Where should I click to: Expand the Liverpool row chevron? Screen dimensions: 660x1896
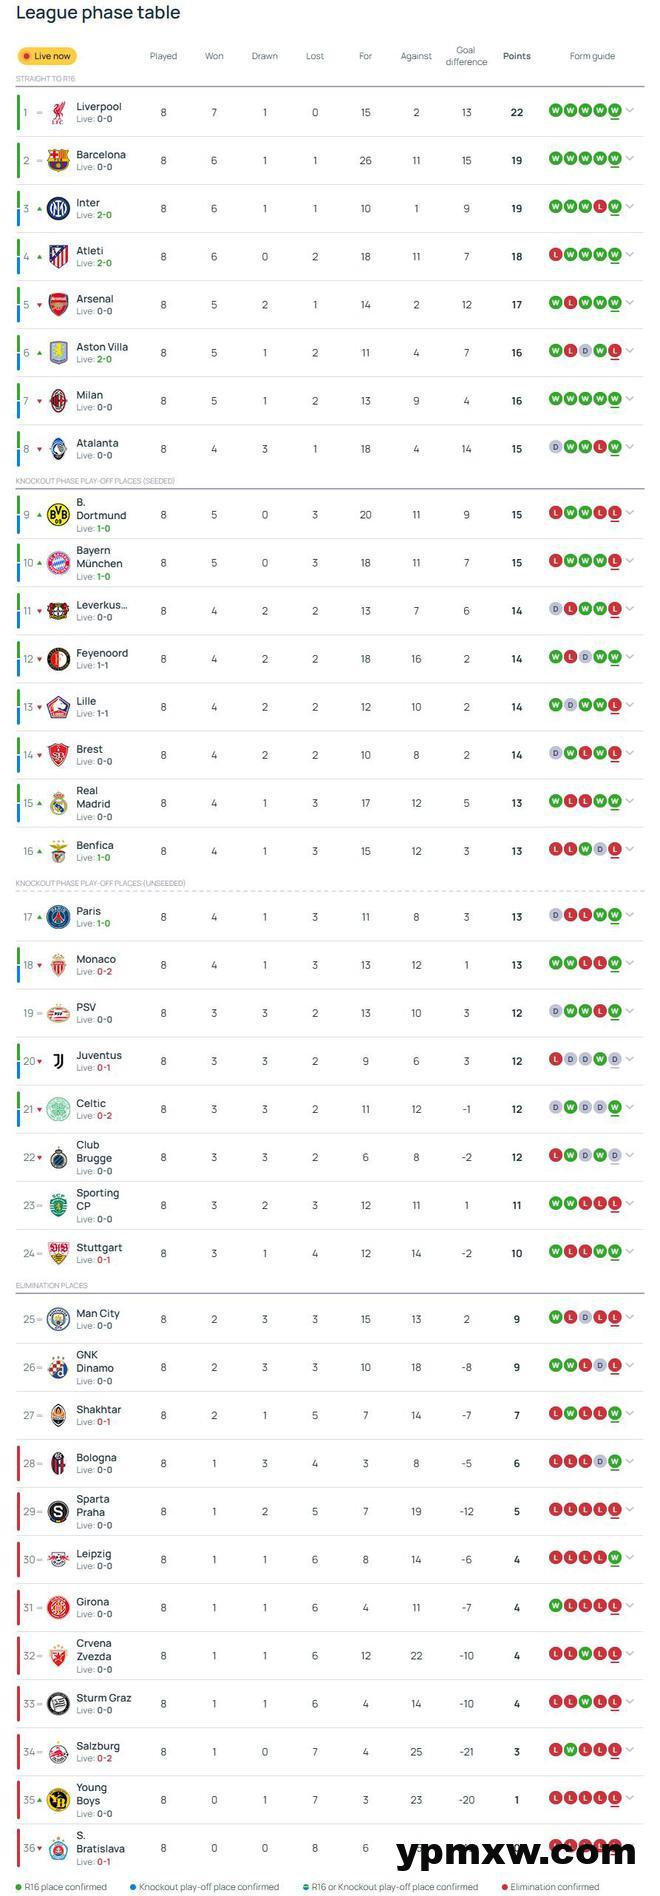(x=630, y=111)
